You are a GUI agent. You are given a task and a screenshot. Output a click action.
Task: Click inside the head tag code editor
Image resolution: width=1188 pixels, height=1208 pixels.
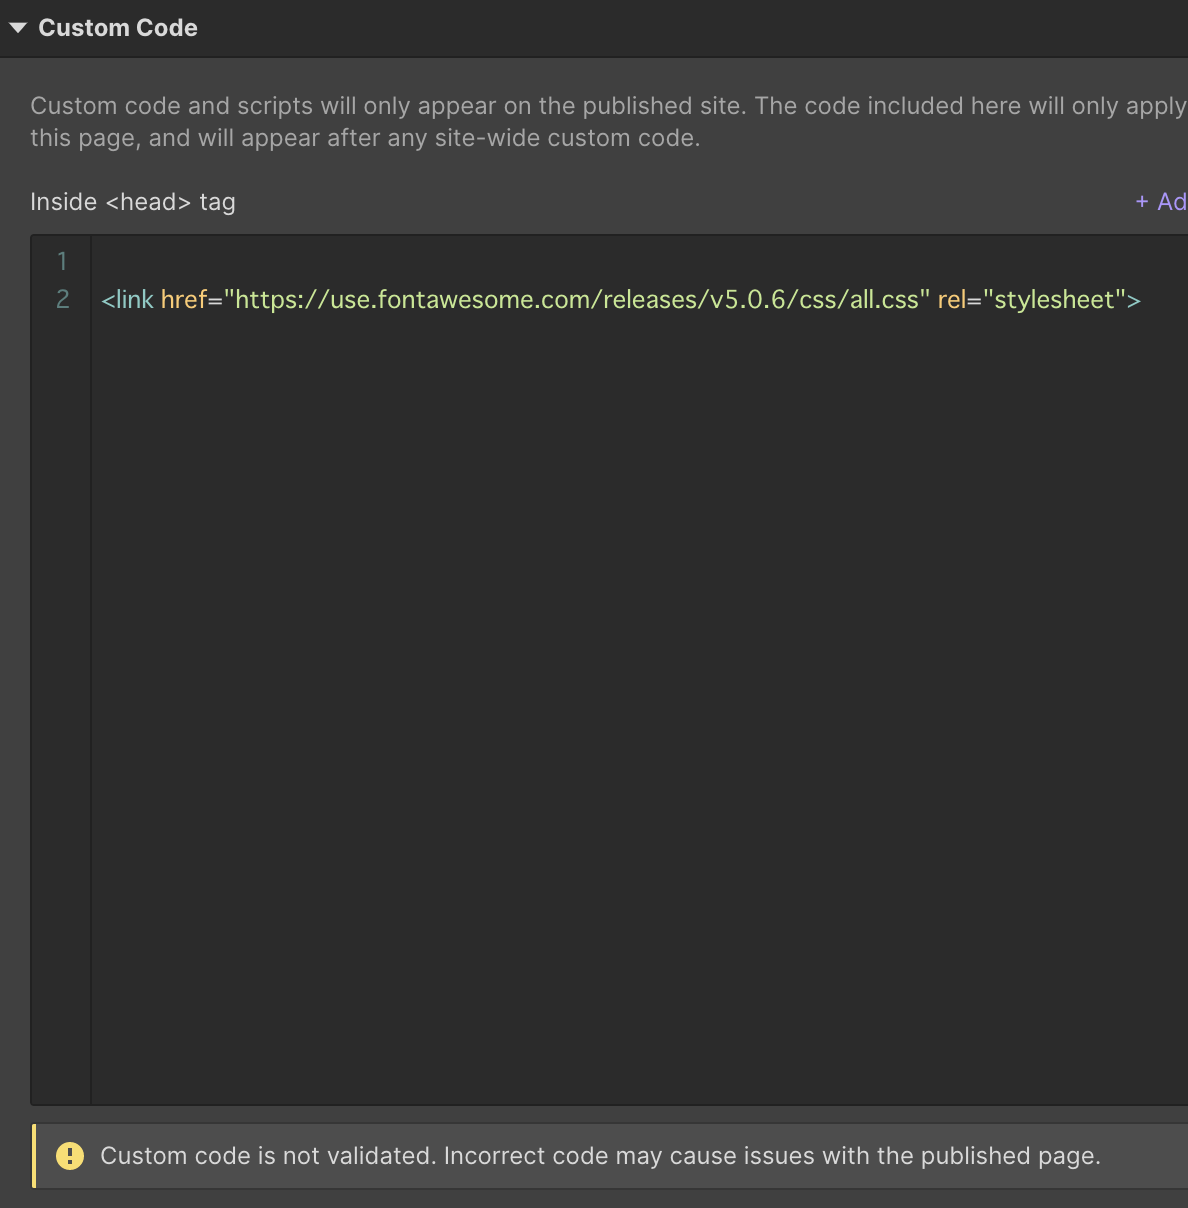click(x=640, y=670)
